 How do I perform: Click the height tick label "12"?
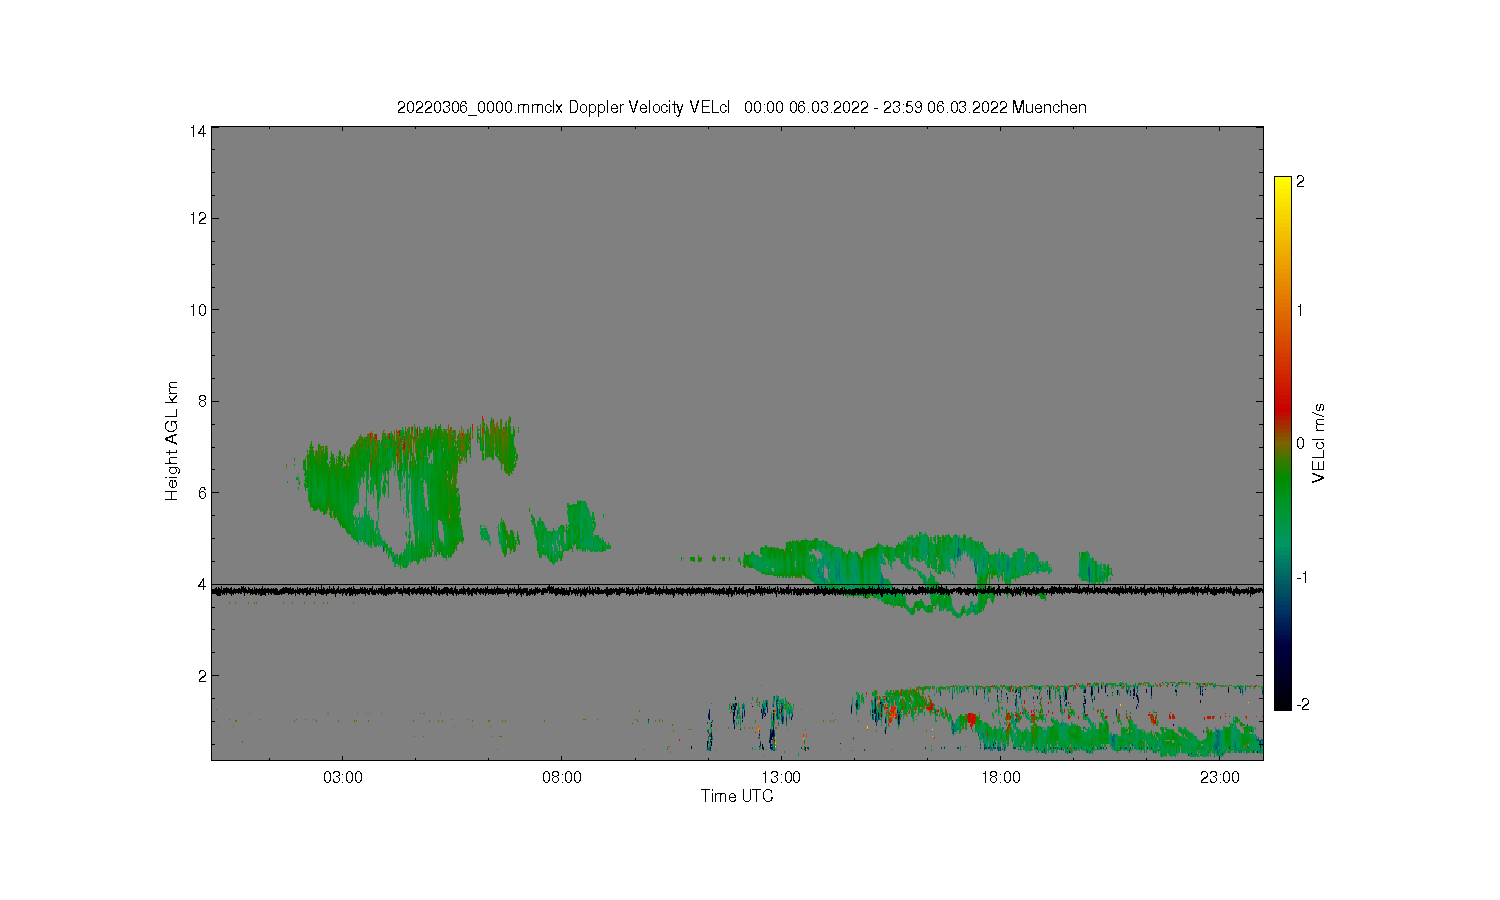click(x=197, y=219)
